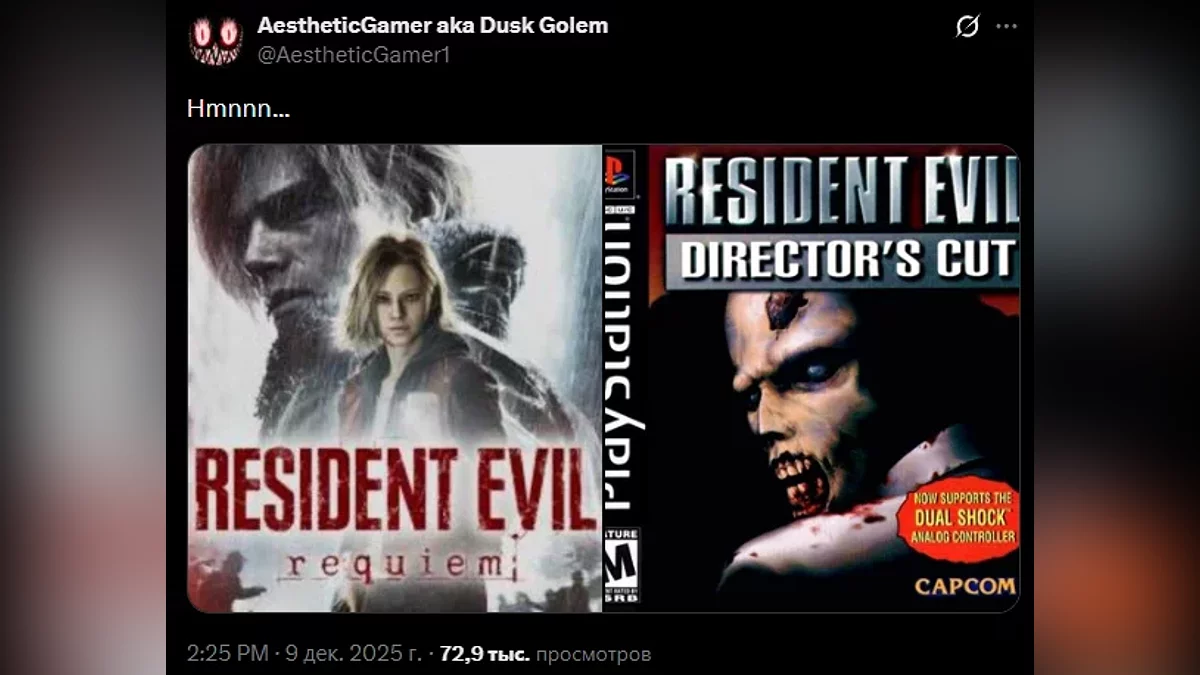This screenshot has height=675, width=1200.
Task: Open the three-dot more options menu
Action: (x=1006, y=27)
